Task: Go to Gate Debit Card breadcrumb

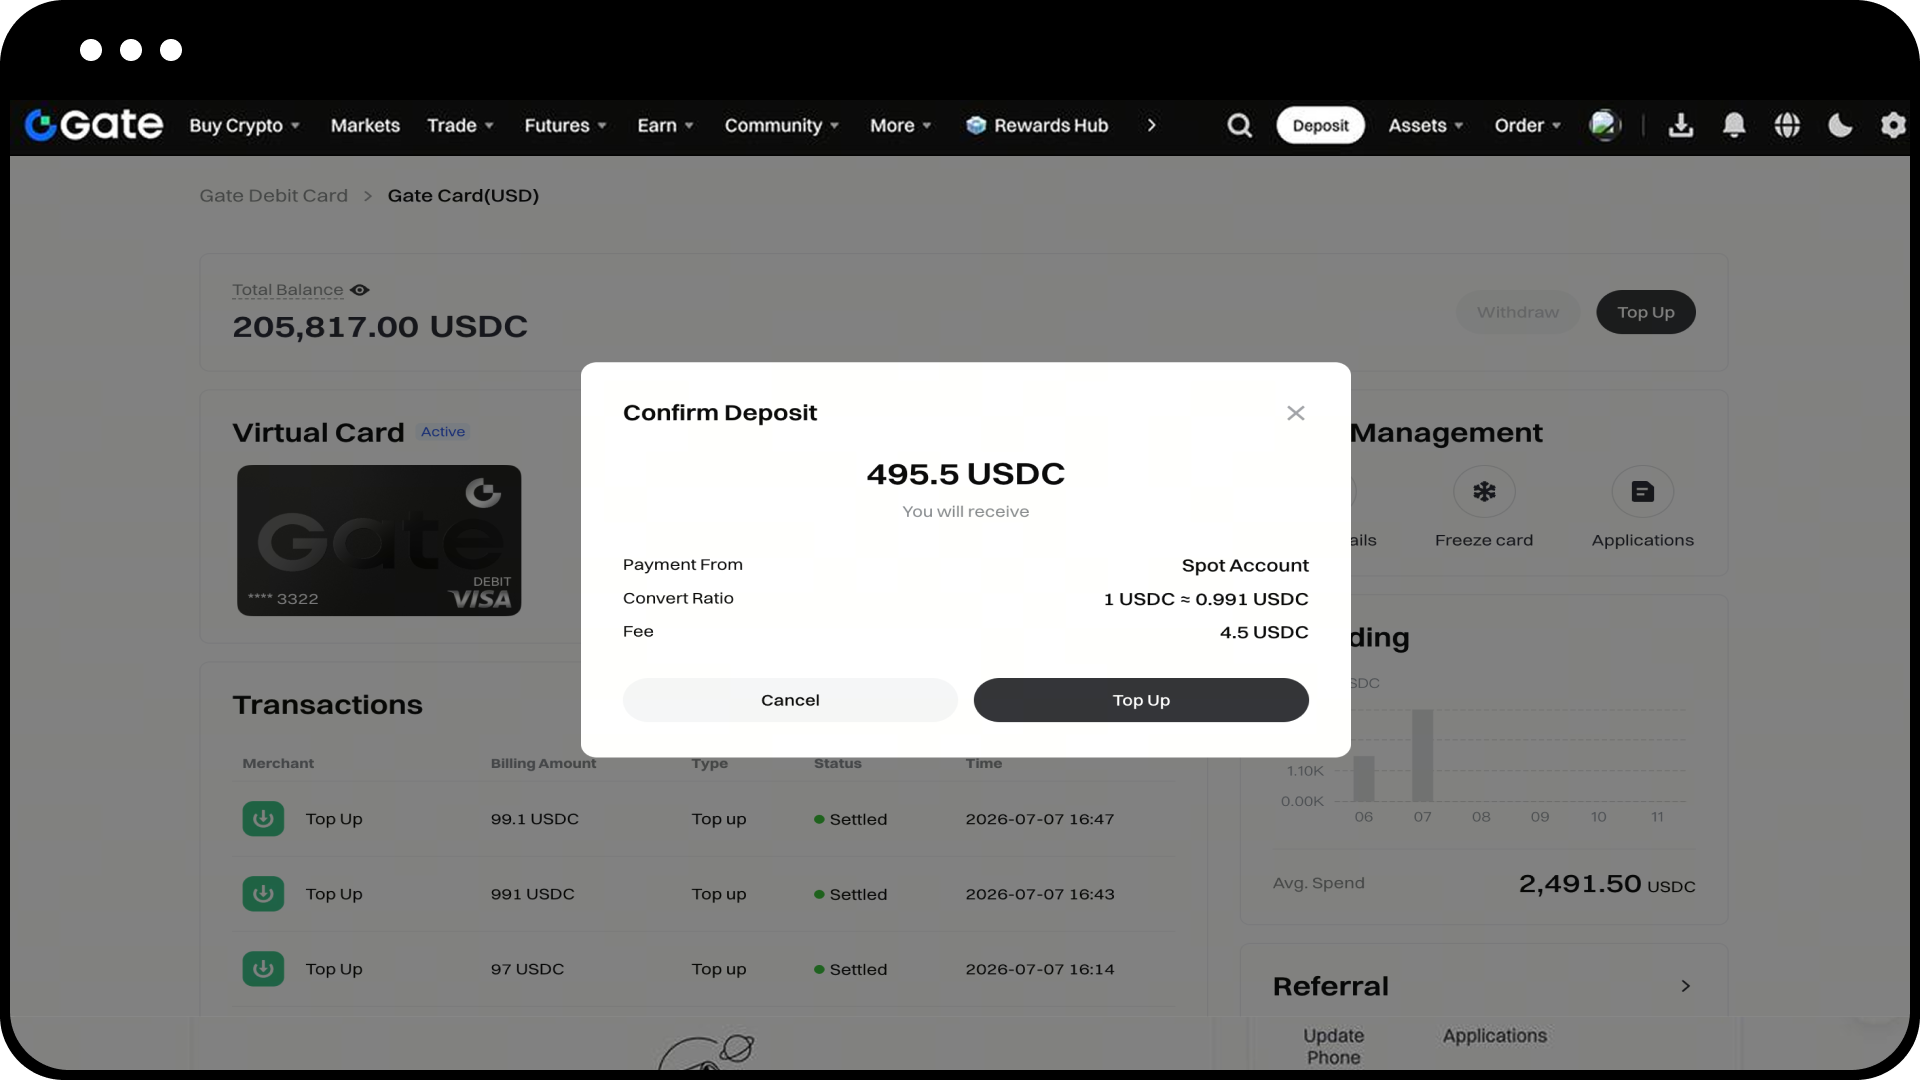Action: click(274, 196)
